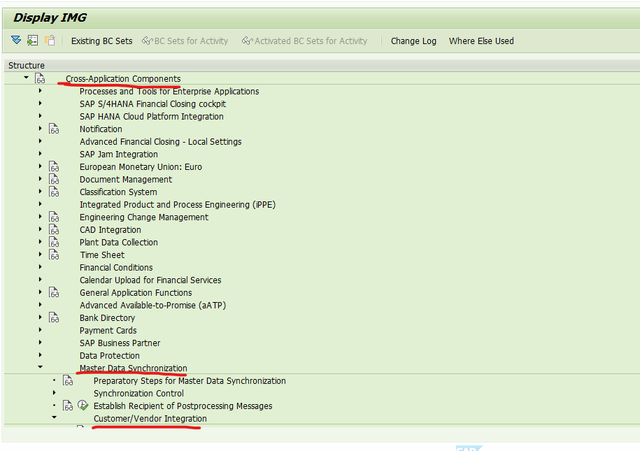Viewport: 640px width, 451px height.
Task: Select General Application Functions entry
Action: (136, 293)
